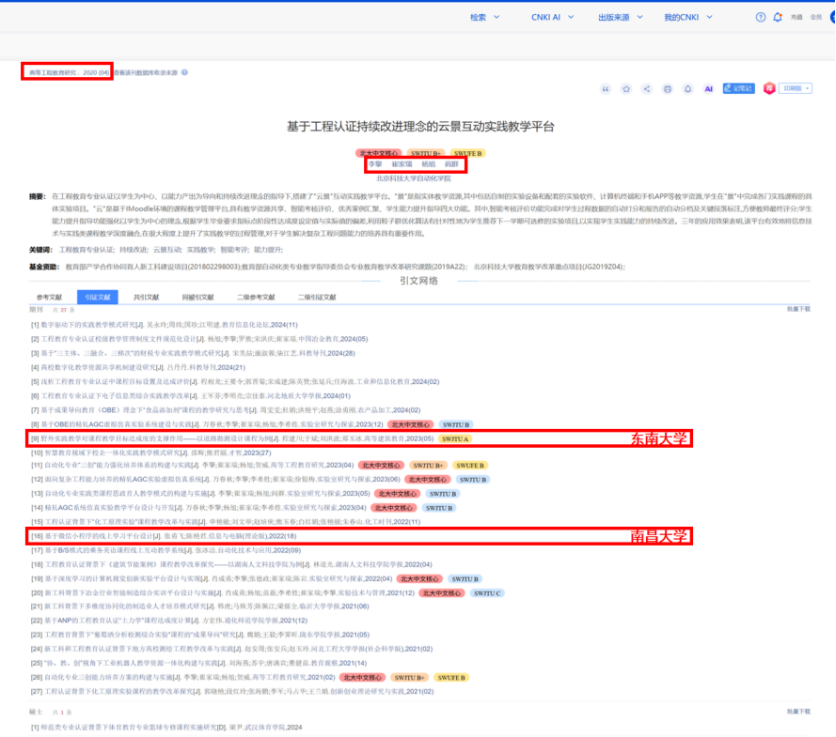Open the 印刷版 version dropdown
Image resolution: width=836 pixels, height=737 pixels.
tap(796, 89)
